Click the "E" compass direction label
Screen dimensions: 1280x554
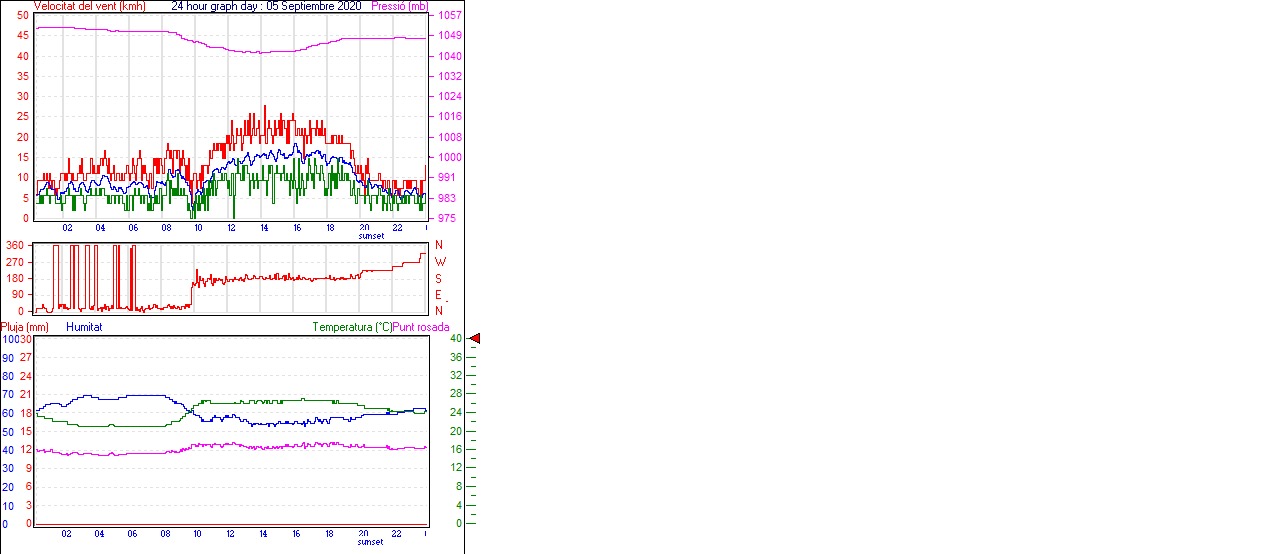438,295
